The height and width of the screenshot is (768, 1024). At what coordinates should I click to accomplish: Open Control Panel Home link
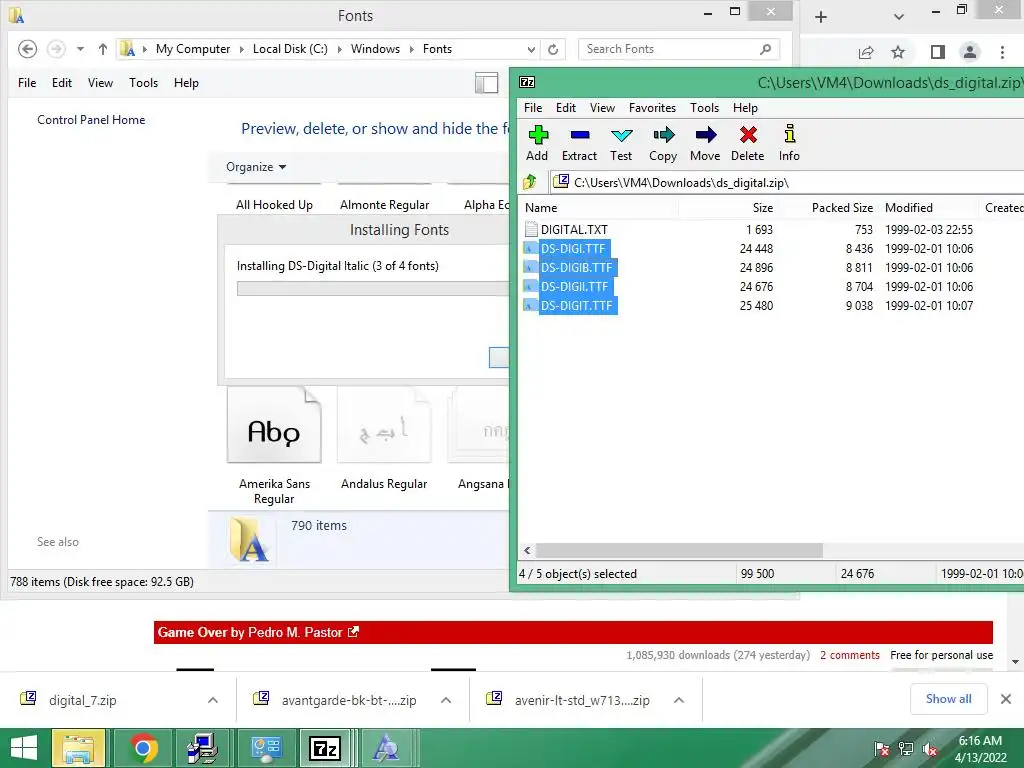pos(91,120)
